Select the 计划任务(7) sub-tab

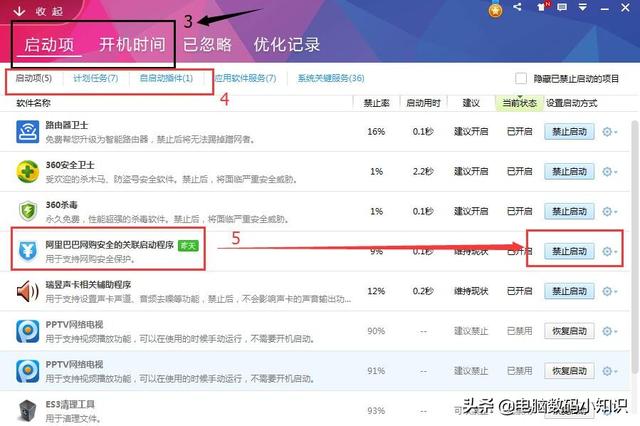[96, 78]
